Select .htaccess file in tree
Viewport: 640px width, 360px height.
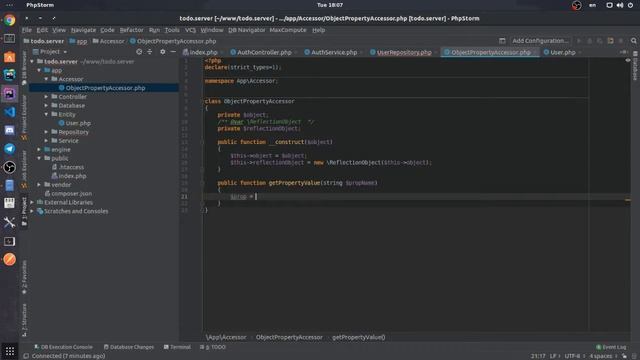coord(71,167)
